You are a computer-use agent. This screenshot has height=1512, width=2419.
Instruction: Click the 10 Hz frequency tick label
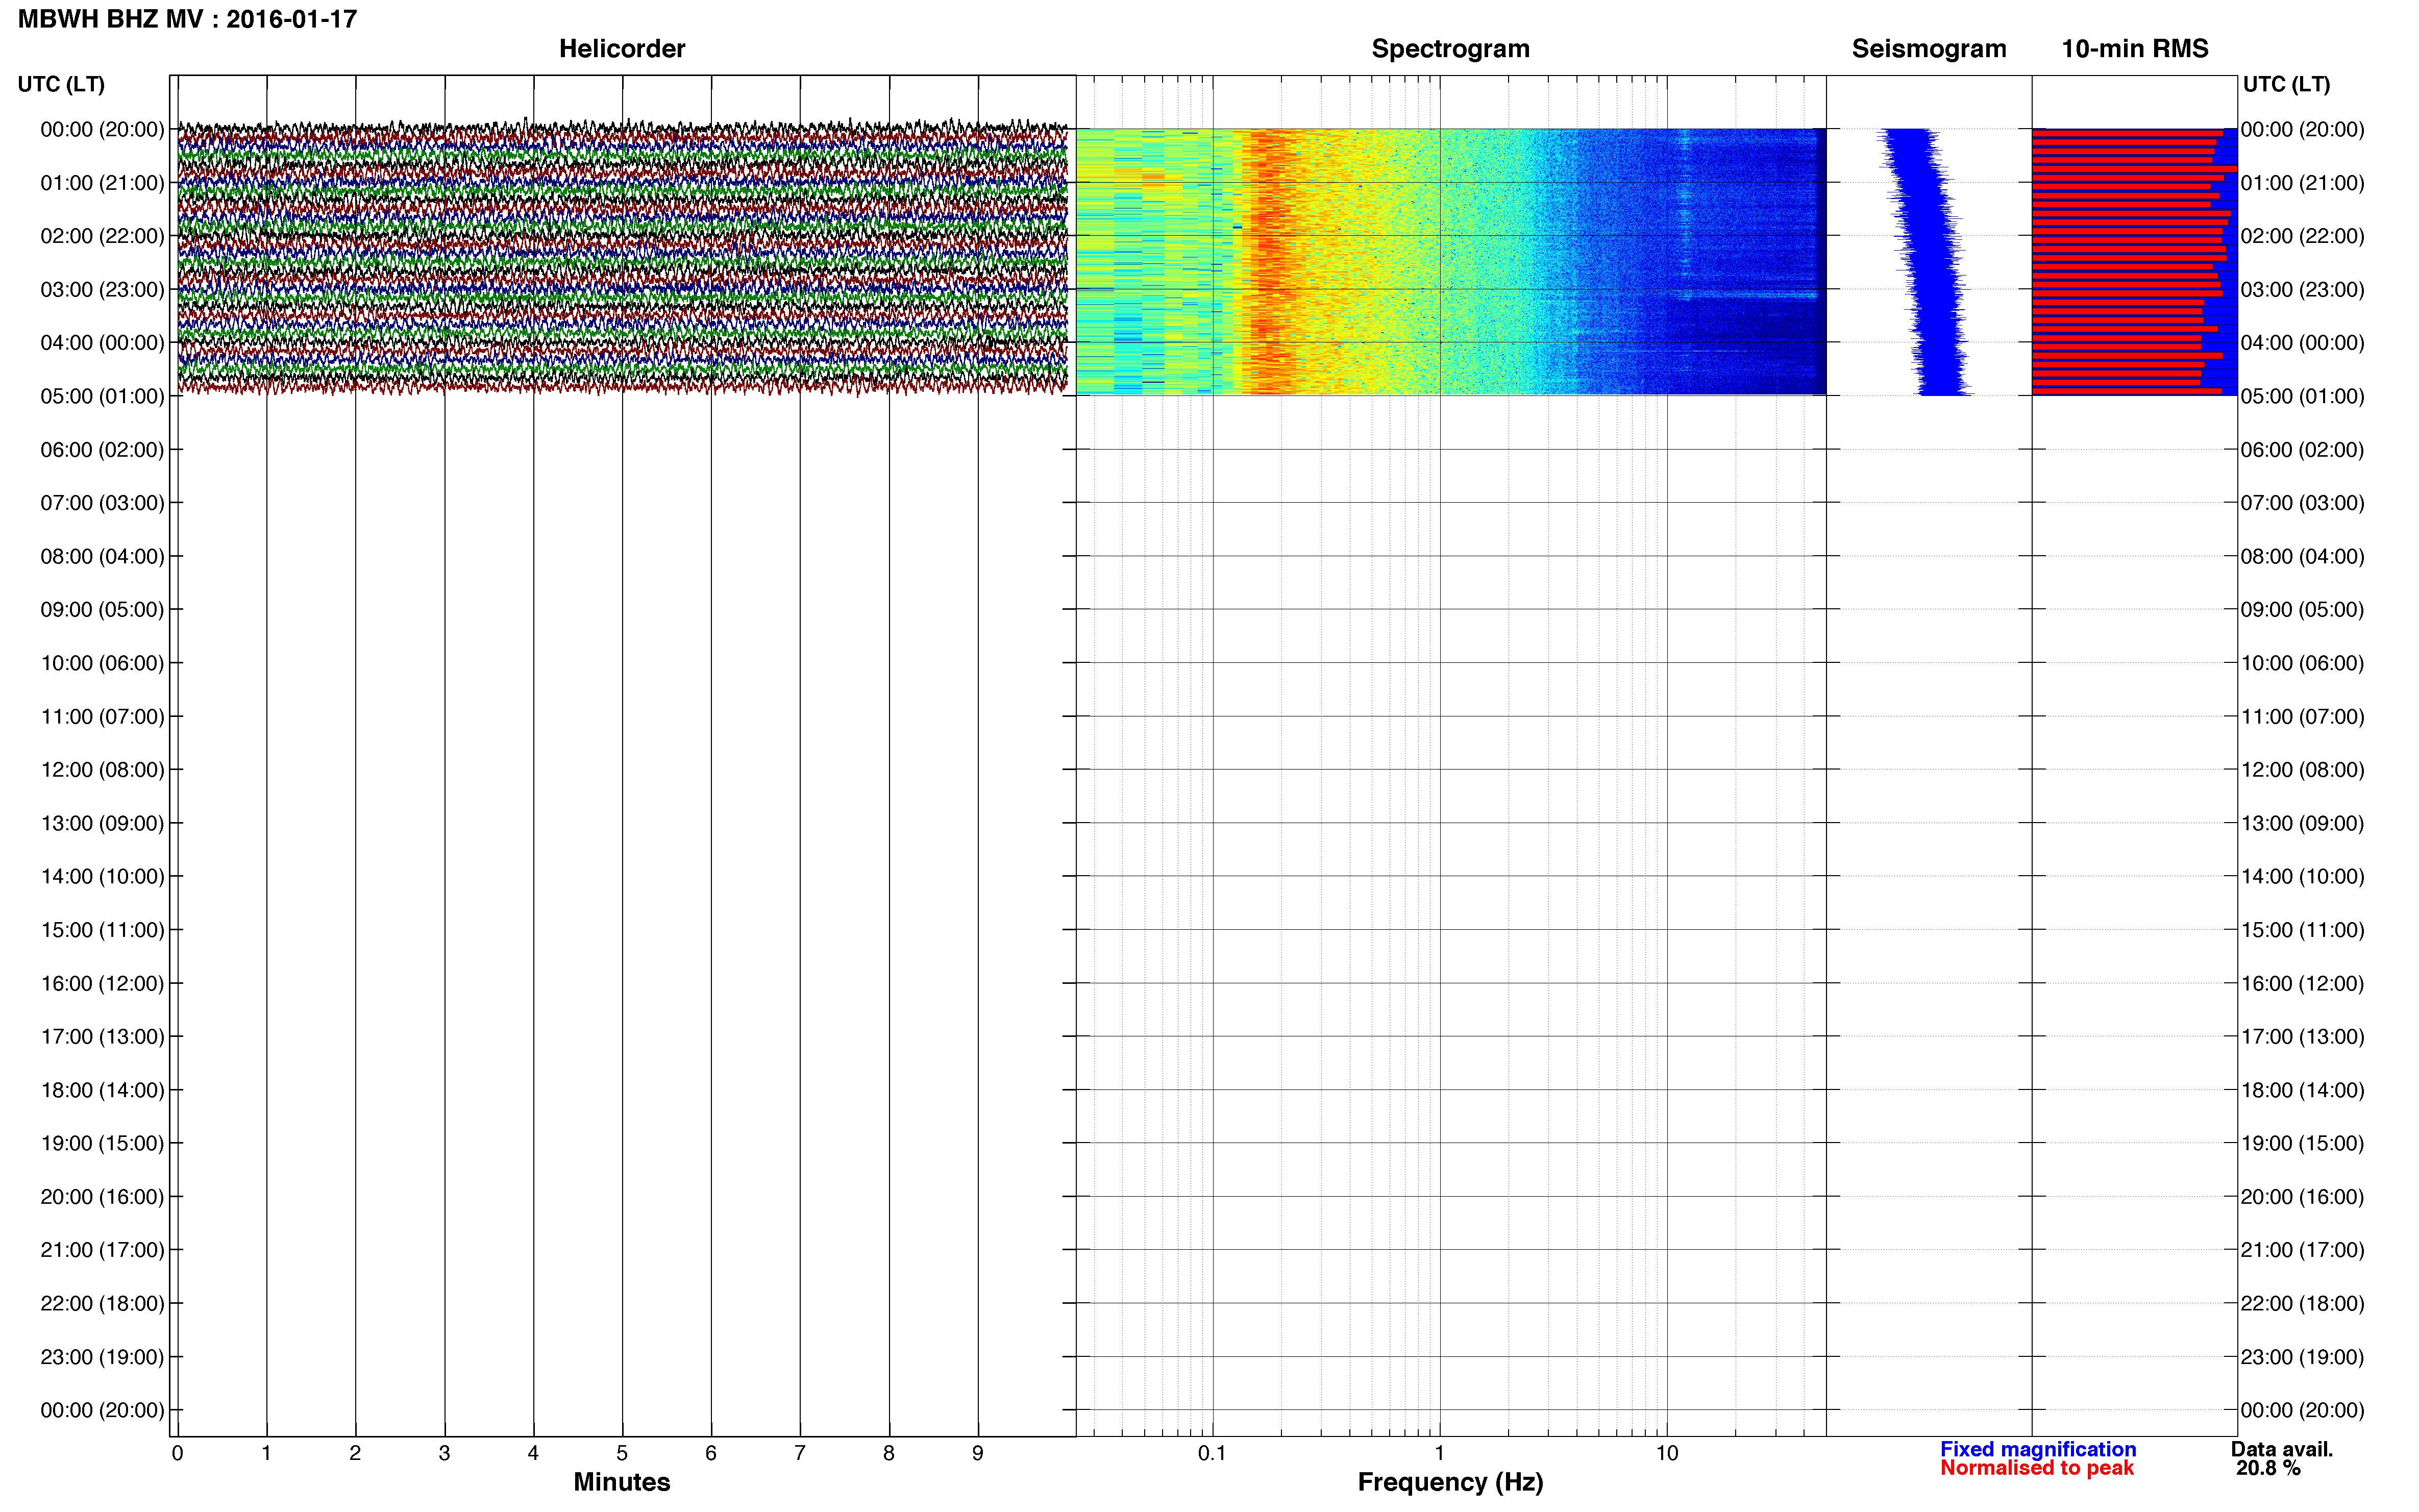pyautogui.click(x=1666, y=1454)
